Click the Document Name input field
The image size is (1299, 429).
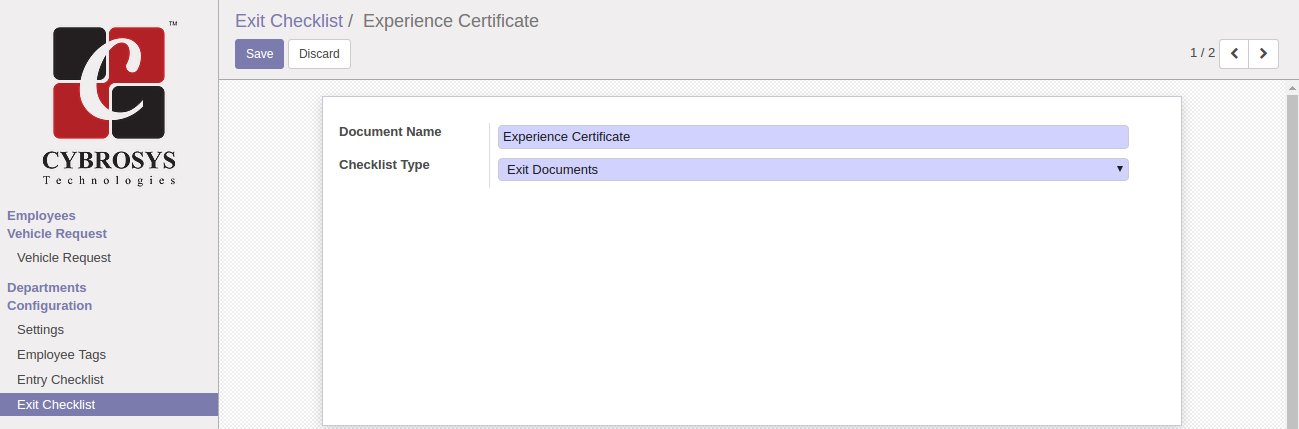[x=812, y=137]
